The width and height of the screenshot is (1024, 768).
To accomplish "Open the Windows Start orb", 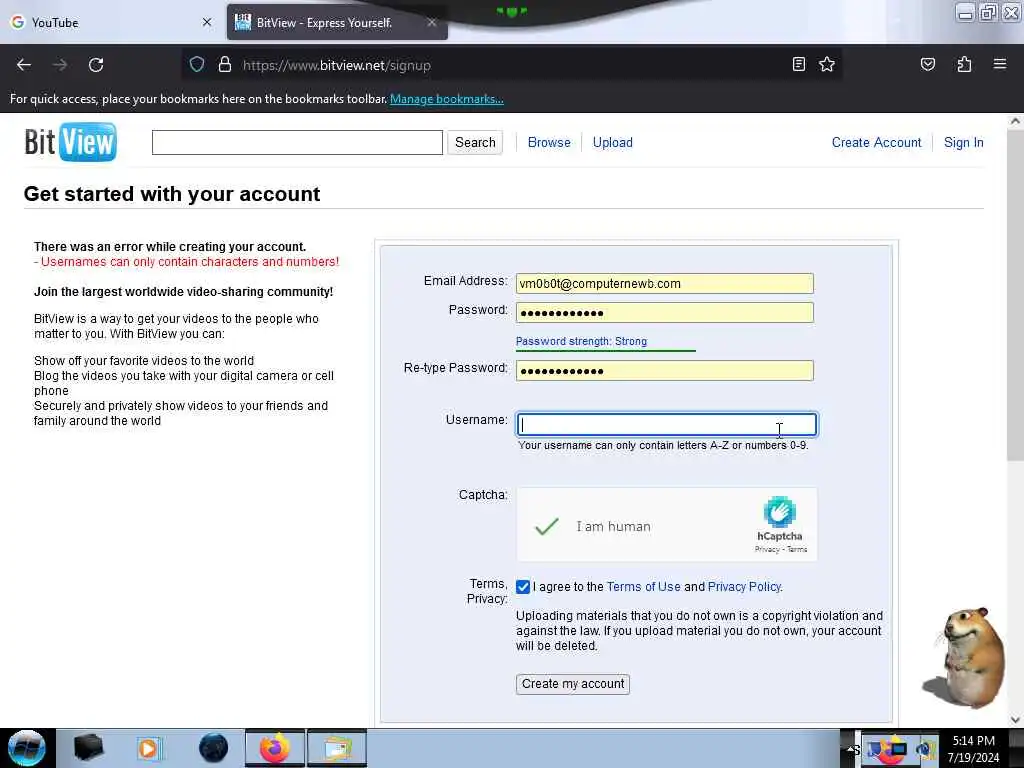I will pyautogui.click(x=27, y=748).
